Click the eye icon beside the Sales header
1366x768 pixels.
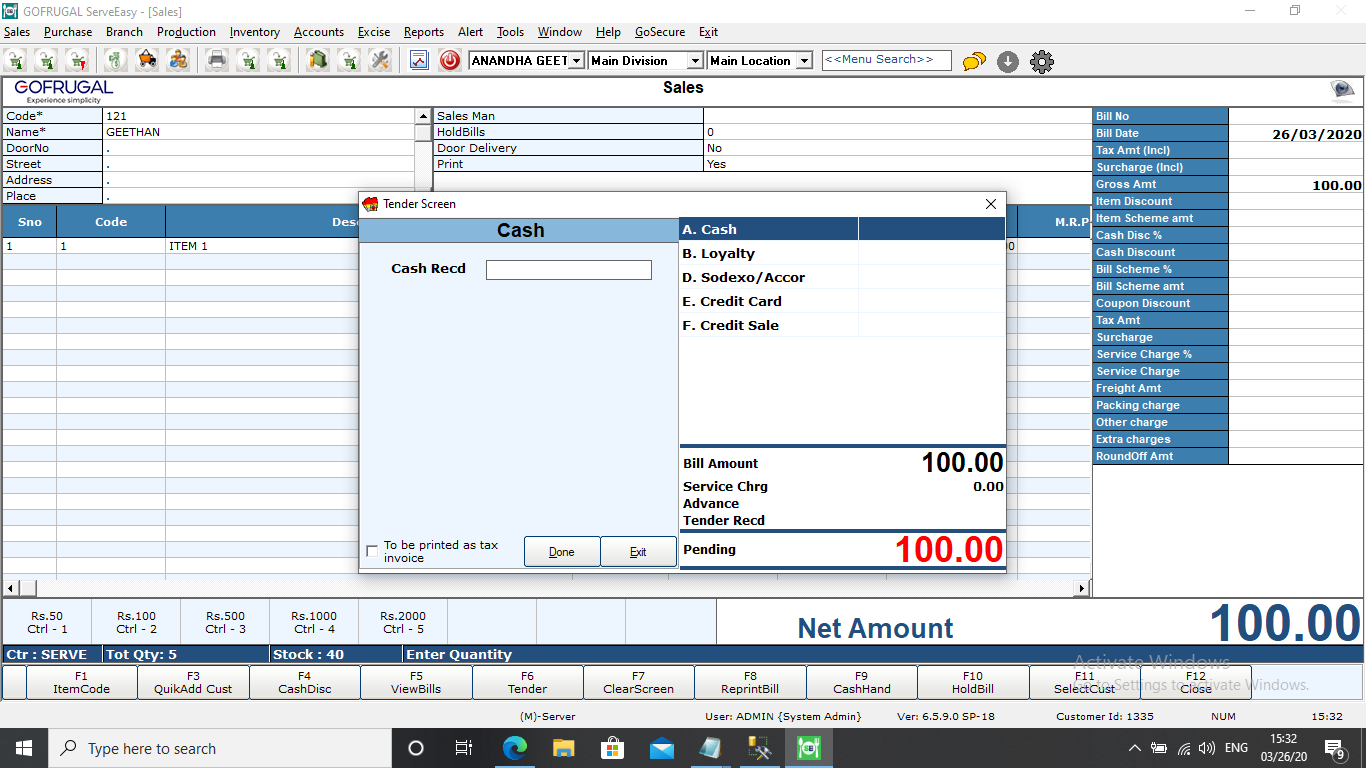pos(1342,91)
